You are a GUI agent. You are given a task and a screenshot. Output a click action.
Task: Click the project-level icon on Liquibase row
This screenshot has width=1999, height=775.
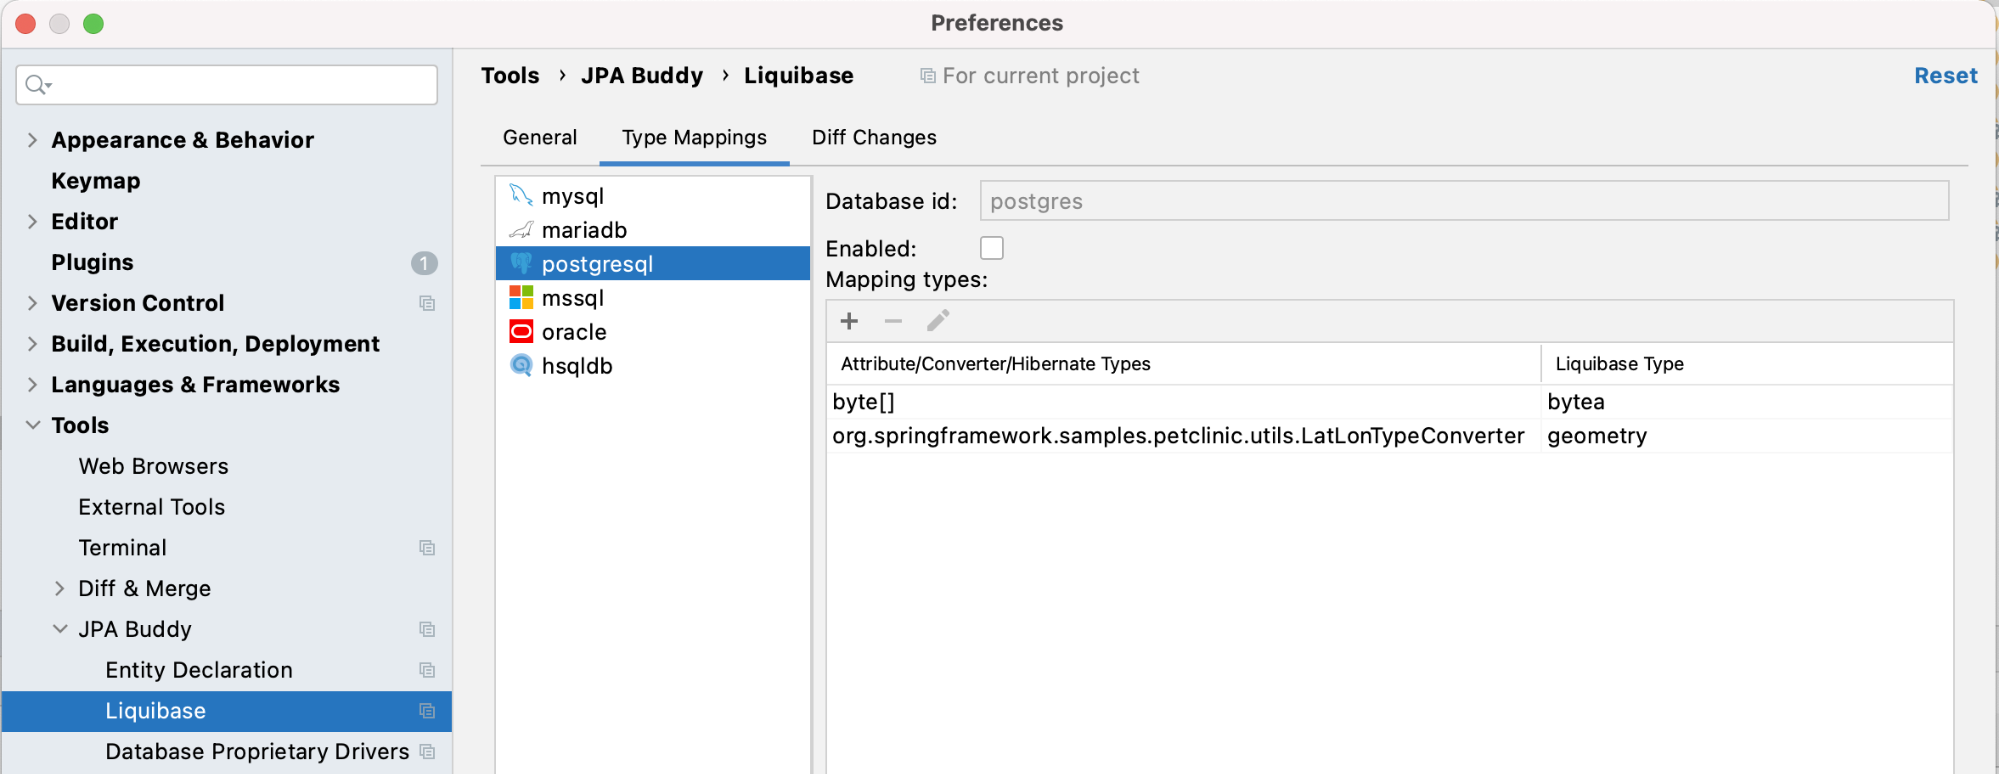pos(427,711)
